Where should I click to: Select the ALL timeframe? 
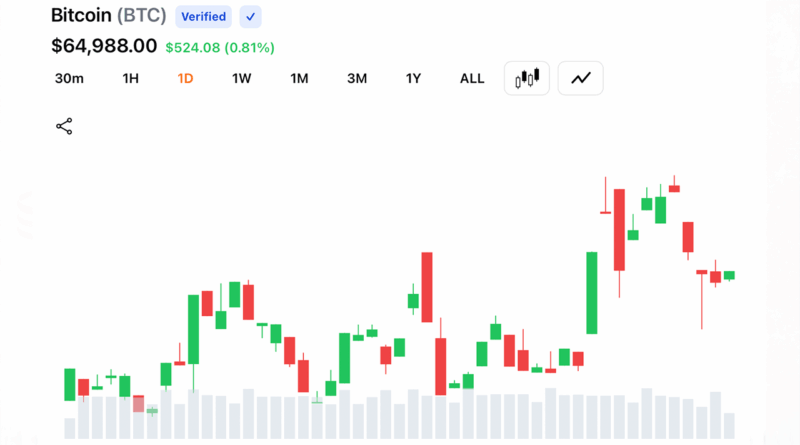(472, 79)
